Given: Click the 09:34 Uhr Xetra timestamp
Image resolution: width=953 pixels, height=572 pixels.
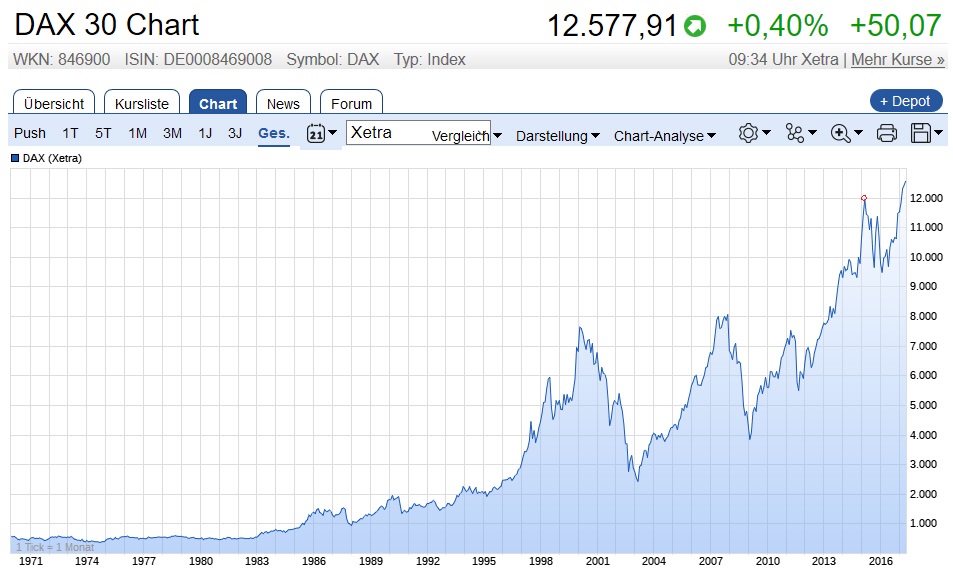Looking at the screenshot, I should pos(783,60).
